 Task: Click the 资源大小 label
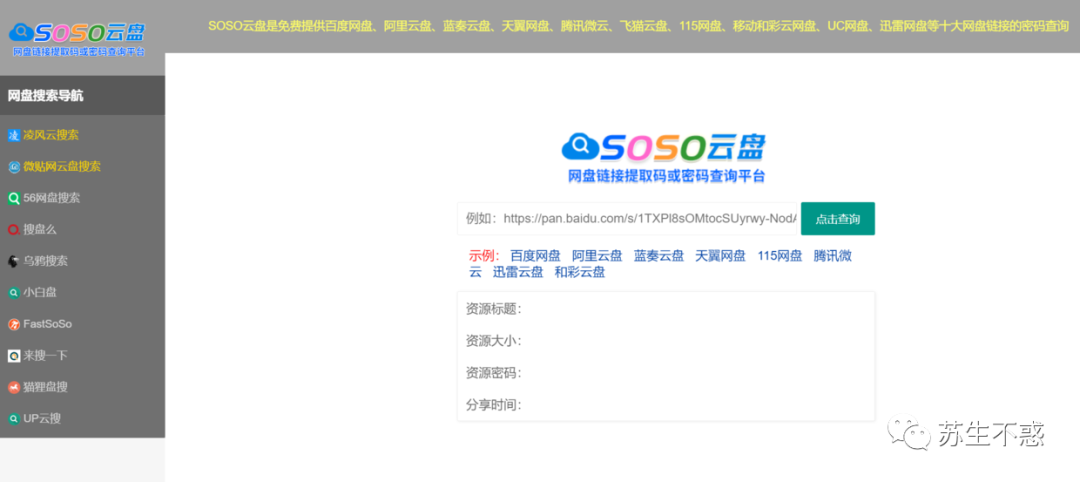(x=494, y=341)
